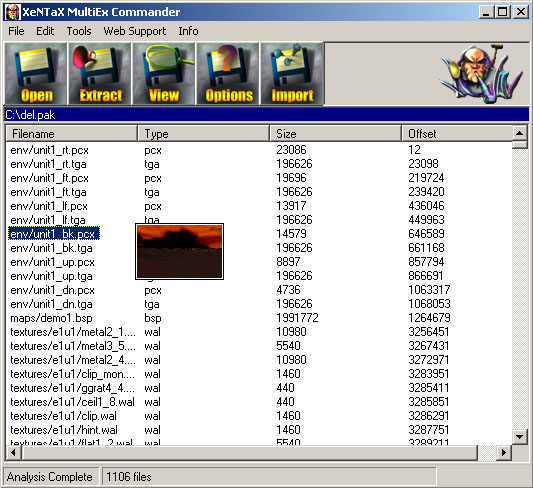The width and height of the screenshot is (533, 488).
Task: Select file env/unit1_dn.pcx
Action: pyautogui.click(x=52, y=290)
